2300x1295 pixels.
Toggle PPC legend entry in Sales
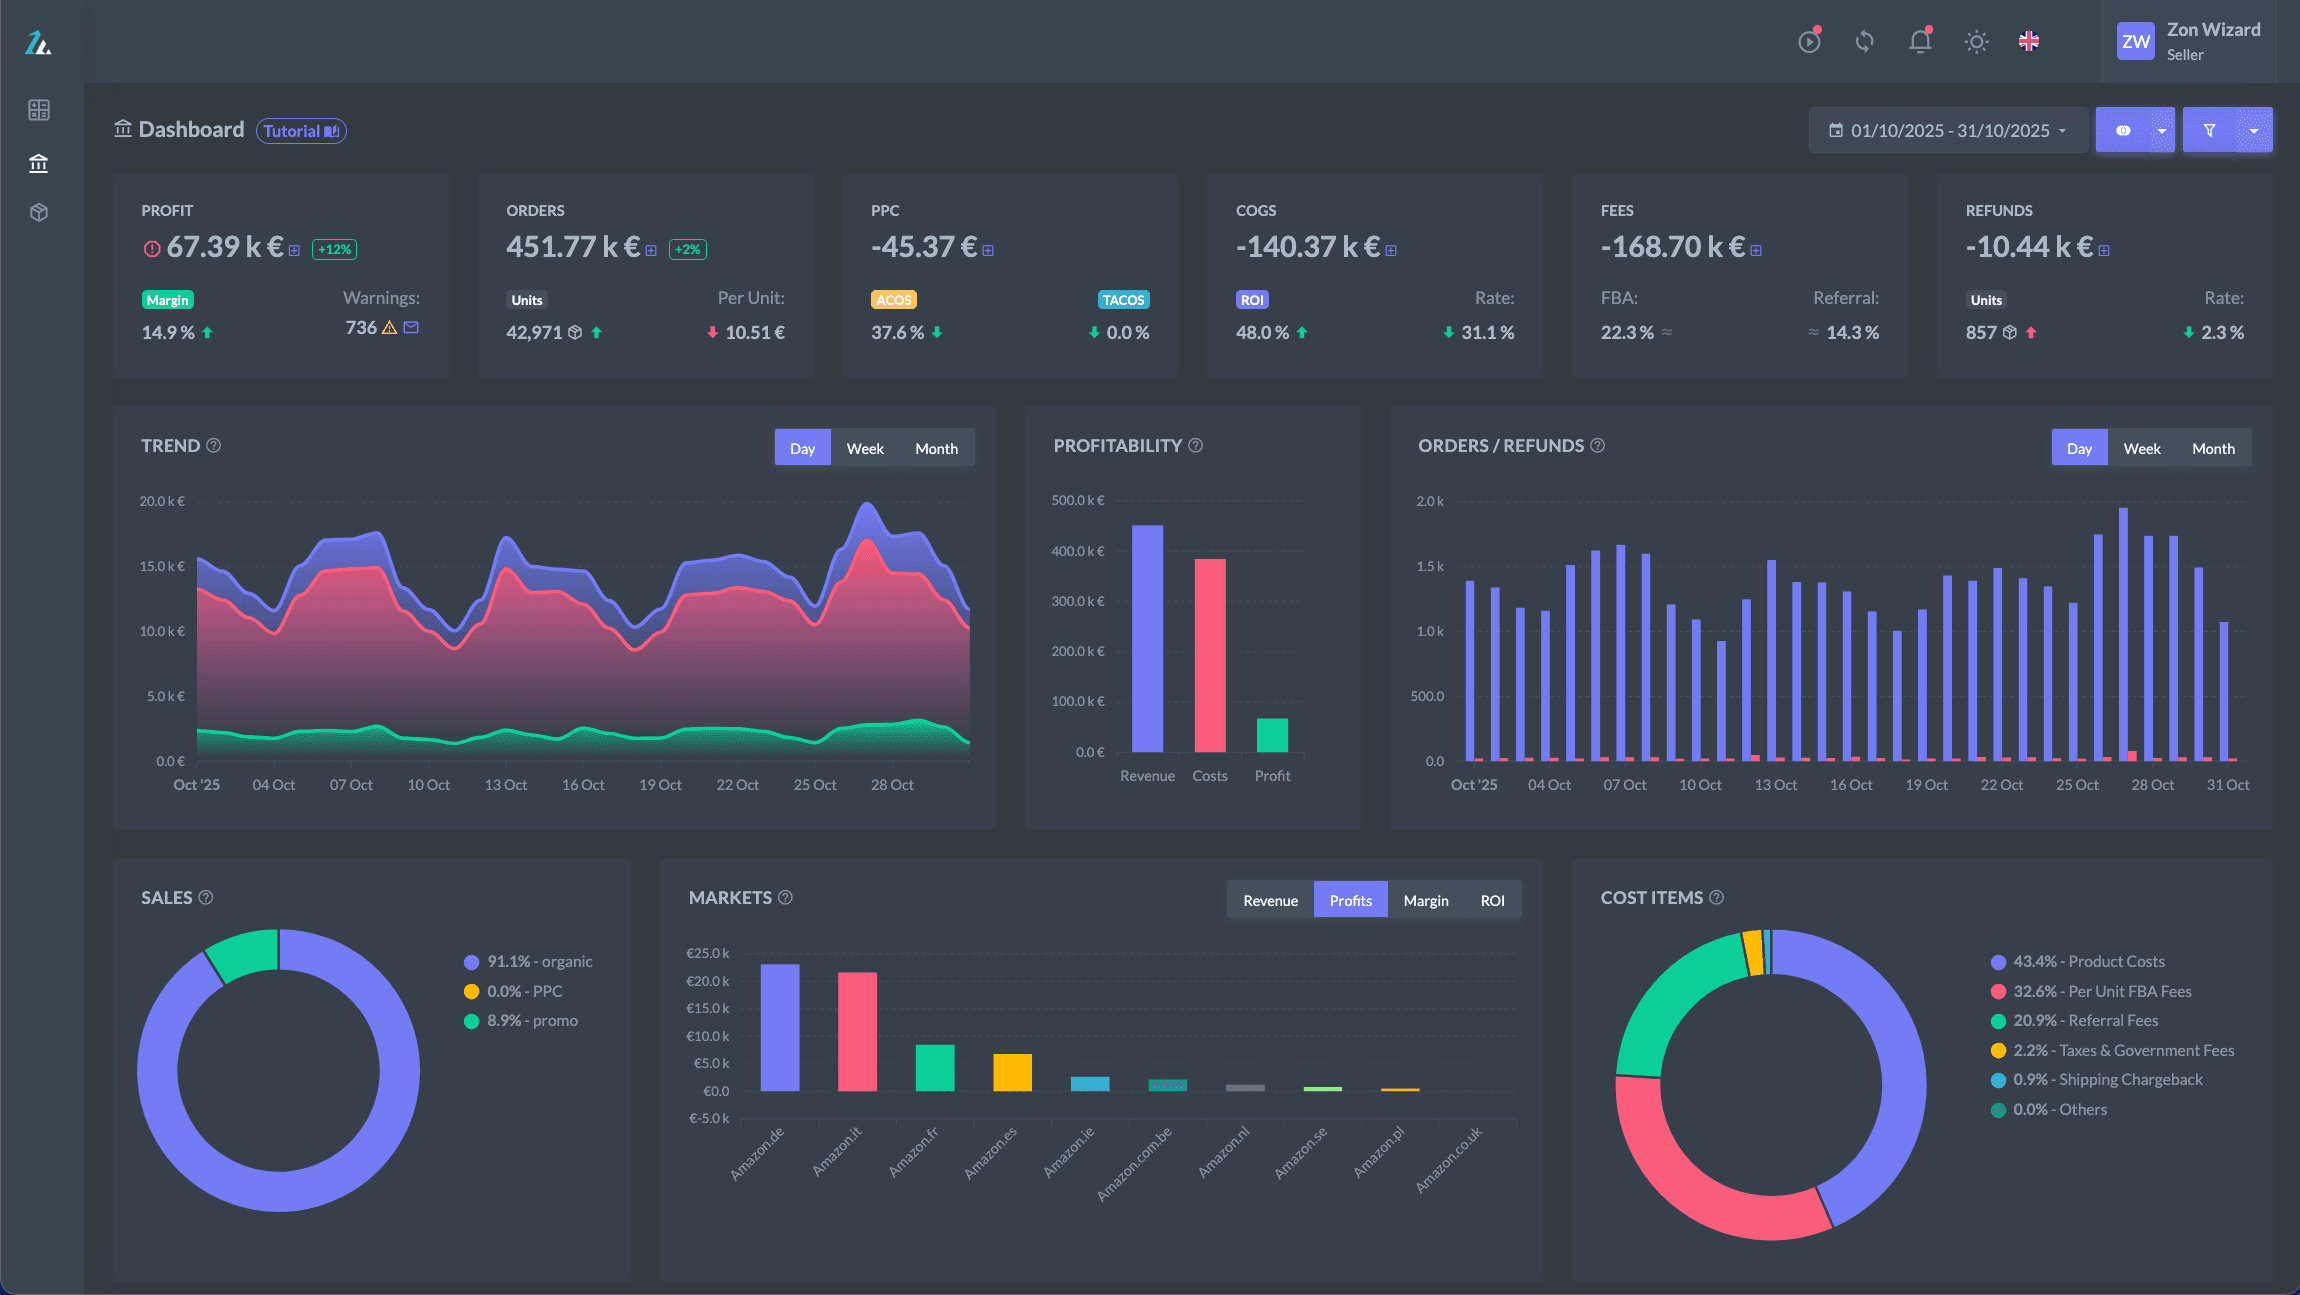tap(513, 991)
